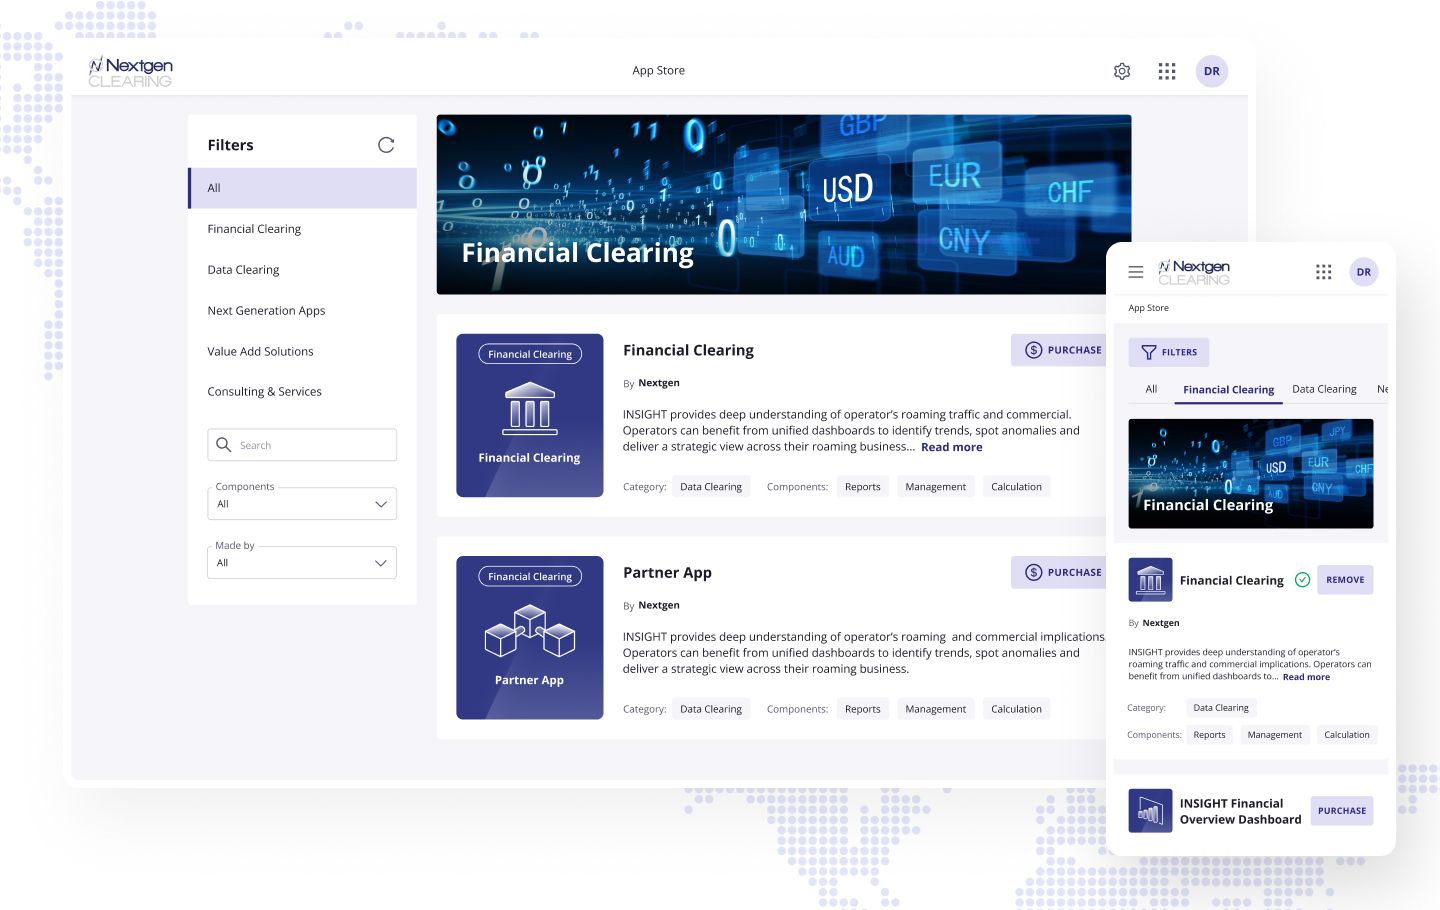1440x910 pixels.
Task: Open settings gear in desktop header
Action: [1122, 71]
